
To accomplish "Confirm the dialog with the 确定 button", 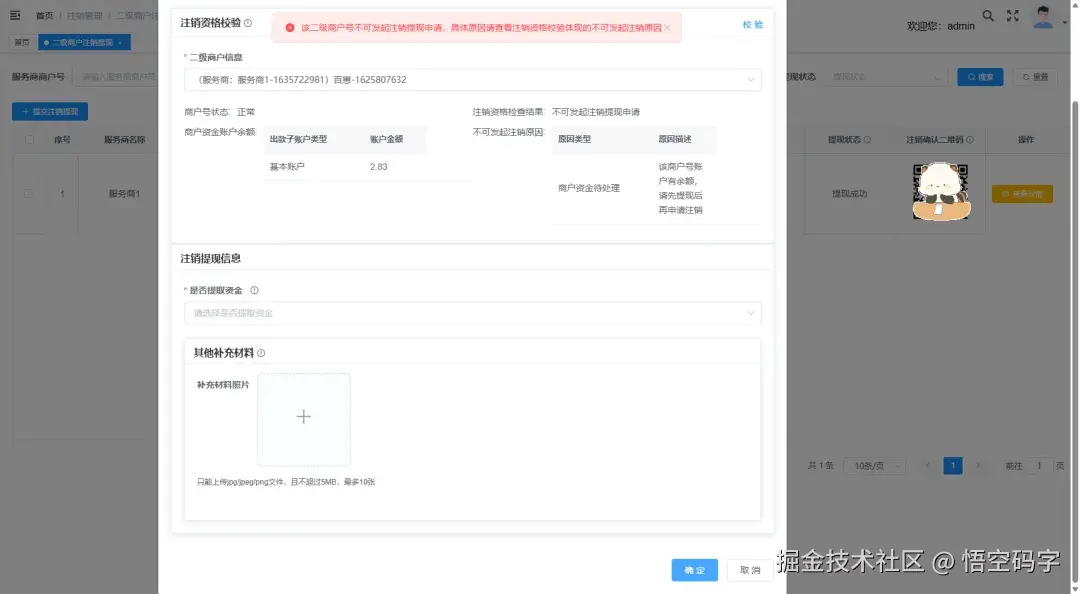I will coord(694,569).
